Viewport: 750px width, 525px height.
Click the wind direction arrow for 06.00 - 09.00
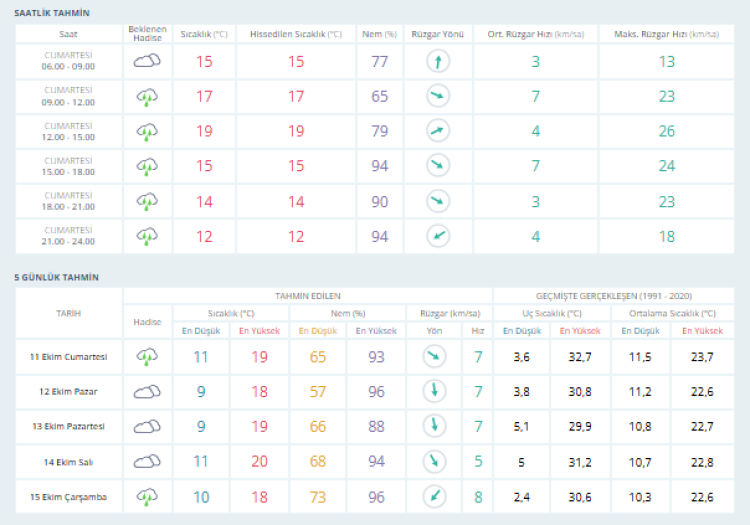click(437, 62)
